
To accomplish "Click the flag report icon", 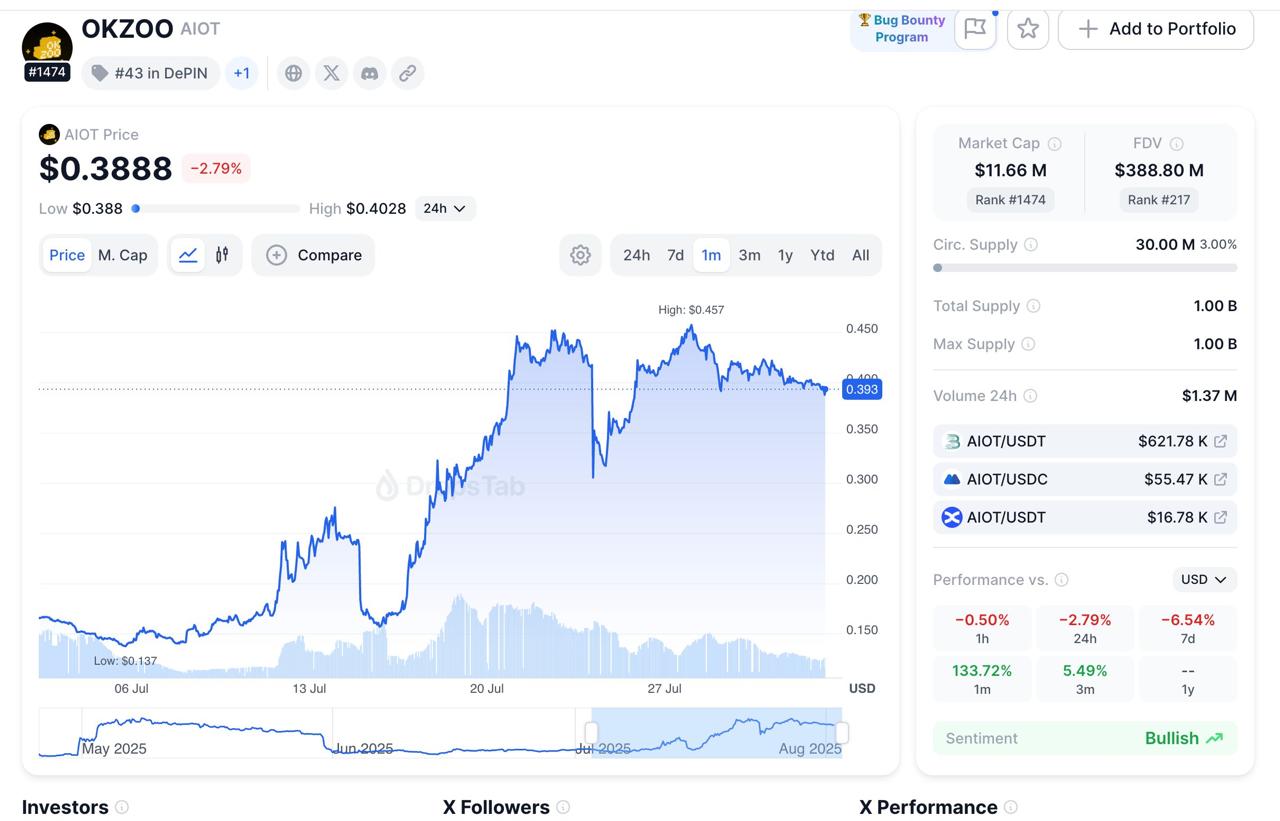I will coord(975,29).
